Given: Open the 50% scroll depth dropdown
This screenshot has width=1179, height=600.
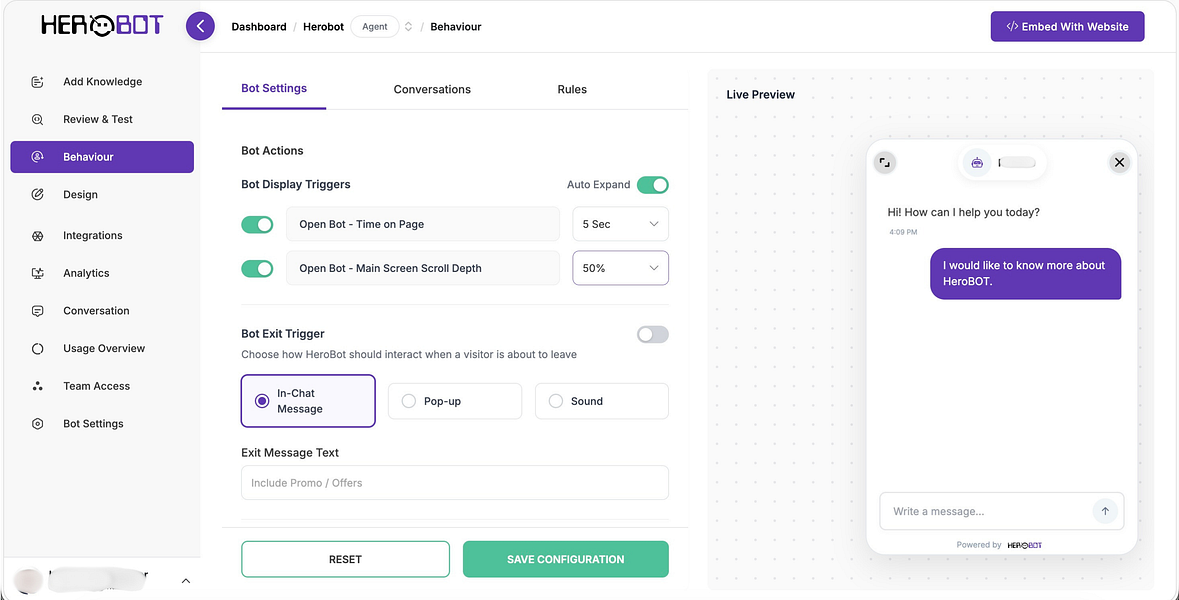Looking at the screenshot, I should [x=620, y=268].
